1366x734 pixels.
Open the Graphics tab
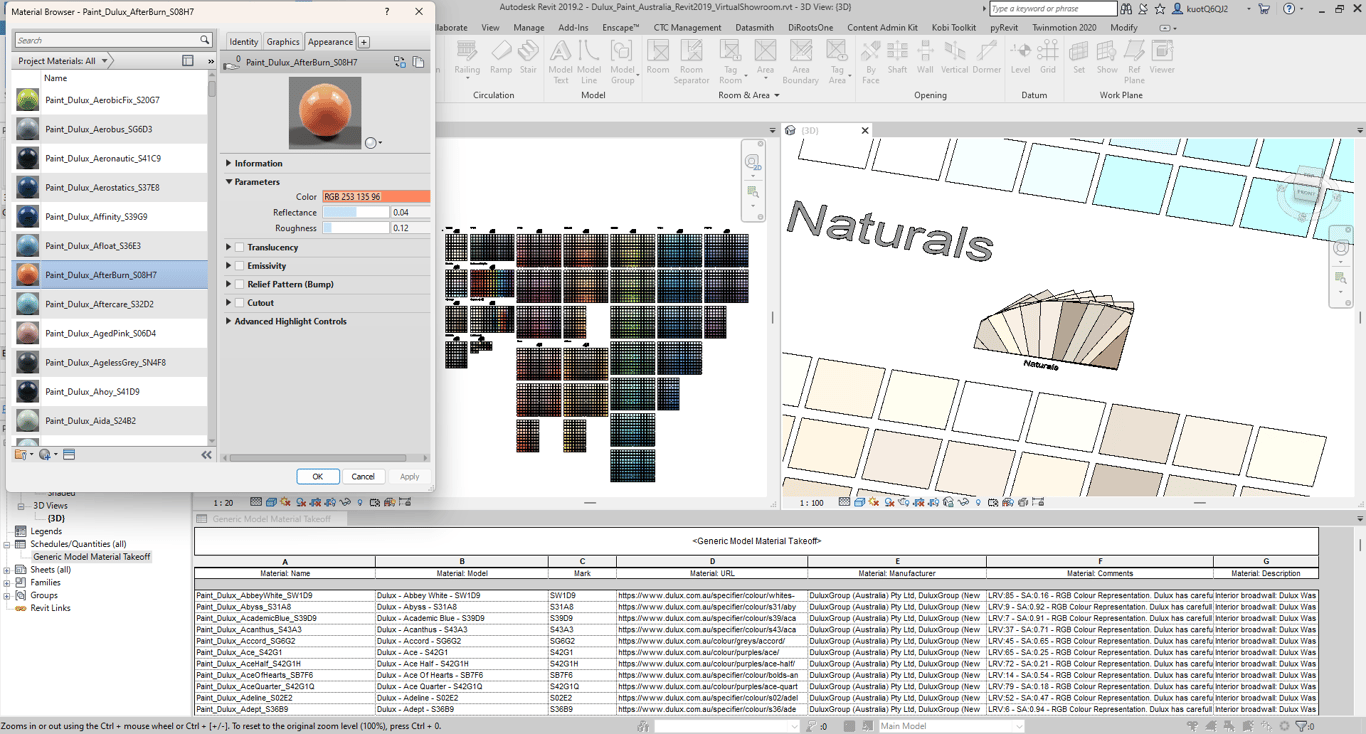pyautogui.click(x=282, y=42)
